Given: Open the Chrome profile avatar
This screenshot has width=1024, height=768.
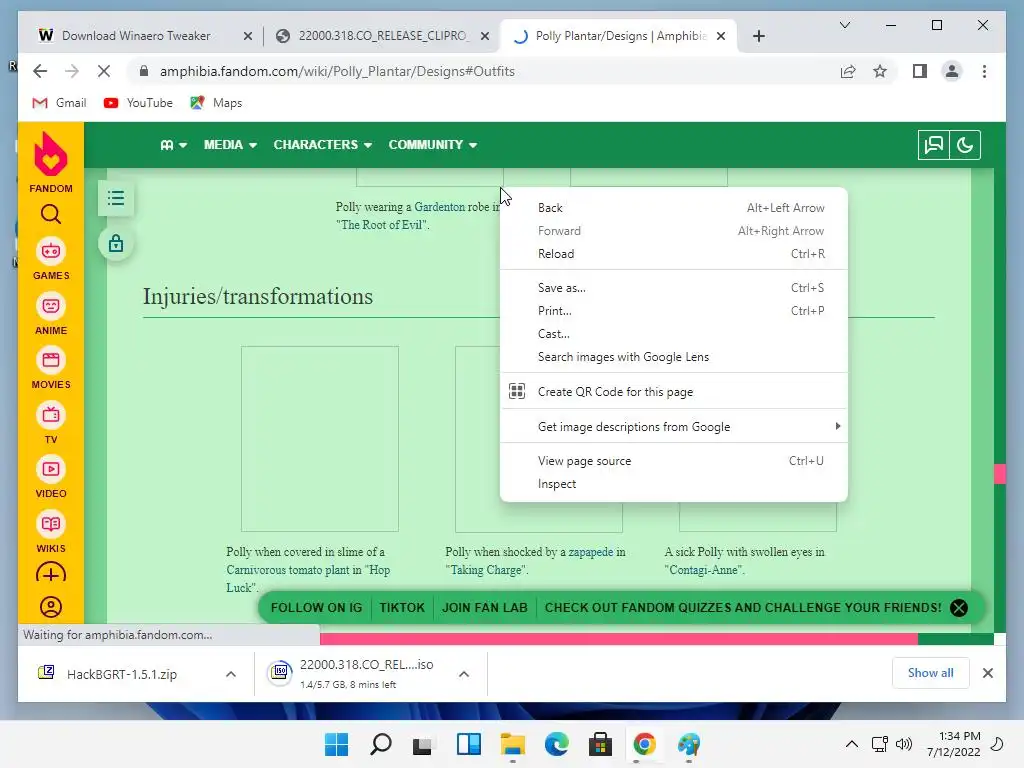Looking at the screenshot, I should (x=952, y=71).
